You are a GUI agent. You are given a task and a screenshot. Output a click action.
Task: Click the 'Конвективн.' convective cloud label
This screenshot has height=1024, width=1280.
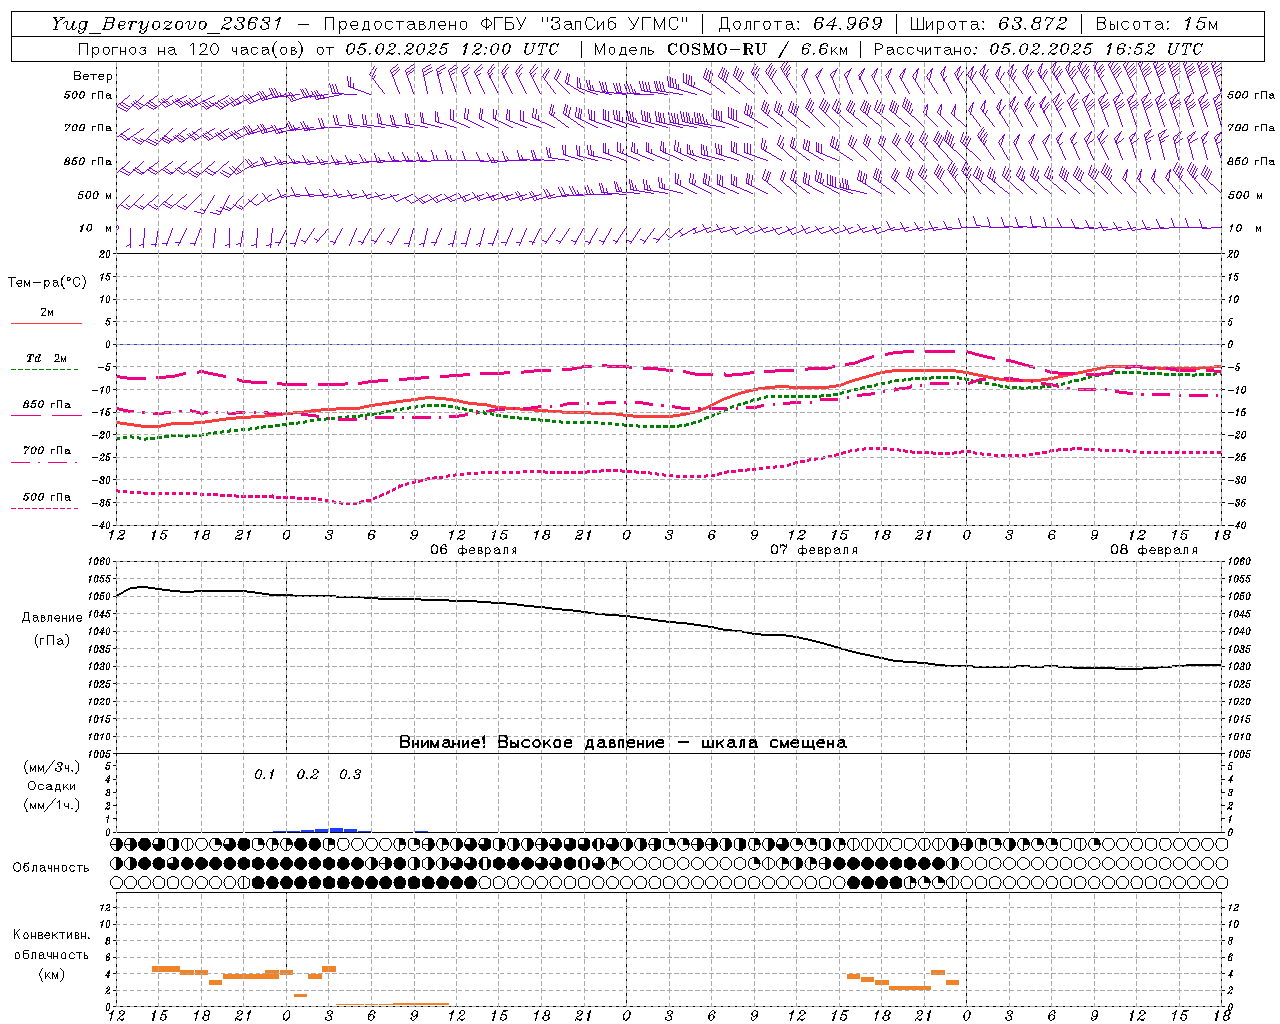(51, 935)
